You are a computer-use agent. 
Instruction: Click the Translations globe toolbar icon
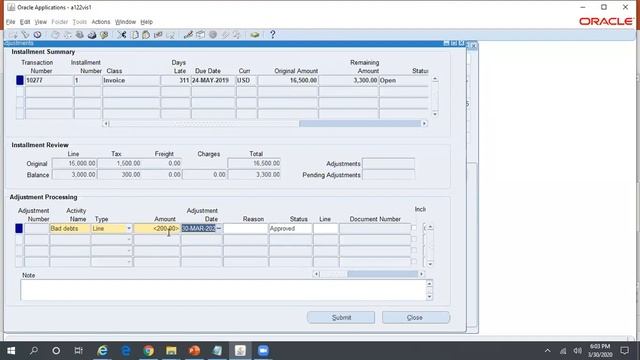pyautogui.click(x=213, y=35)
